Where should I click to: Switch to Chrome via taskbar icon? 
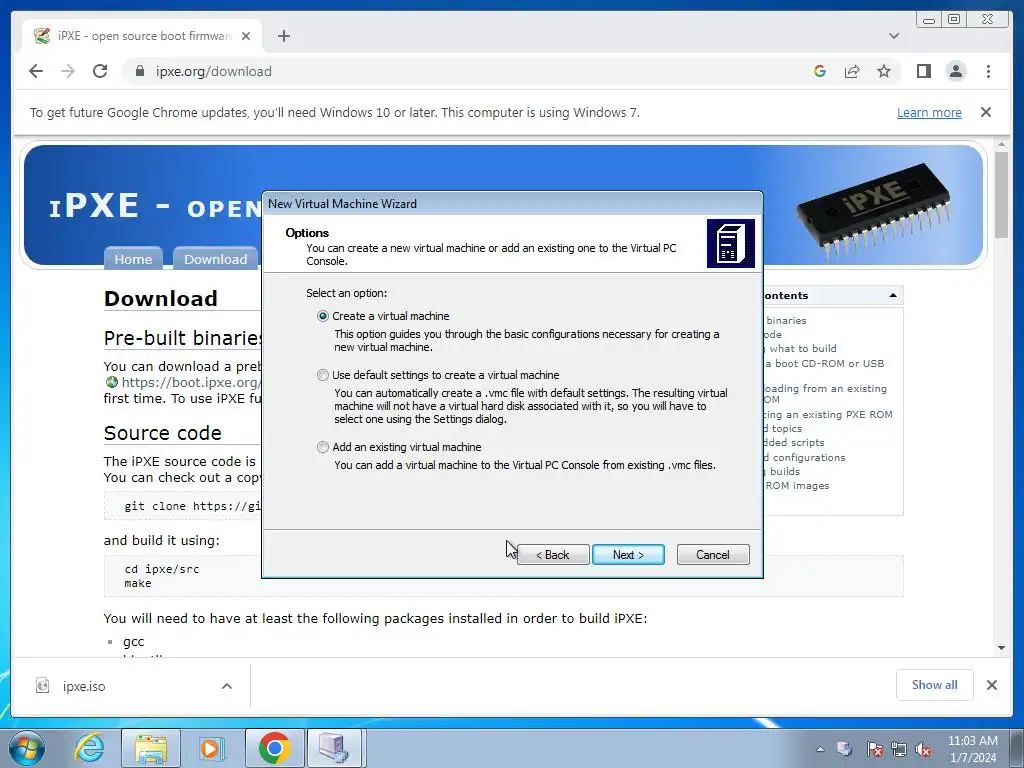pos(274,748)
